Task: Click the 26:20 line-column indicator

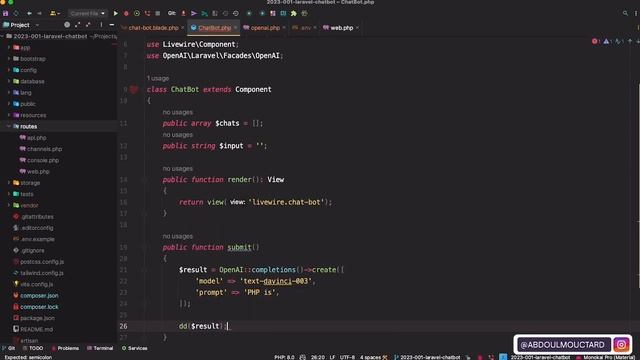Action: (318, 357)
